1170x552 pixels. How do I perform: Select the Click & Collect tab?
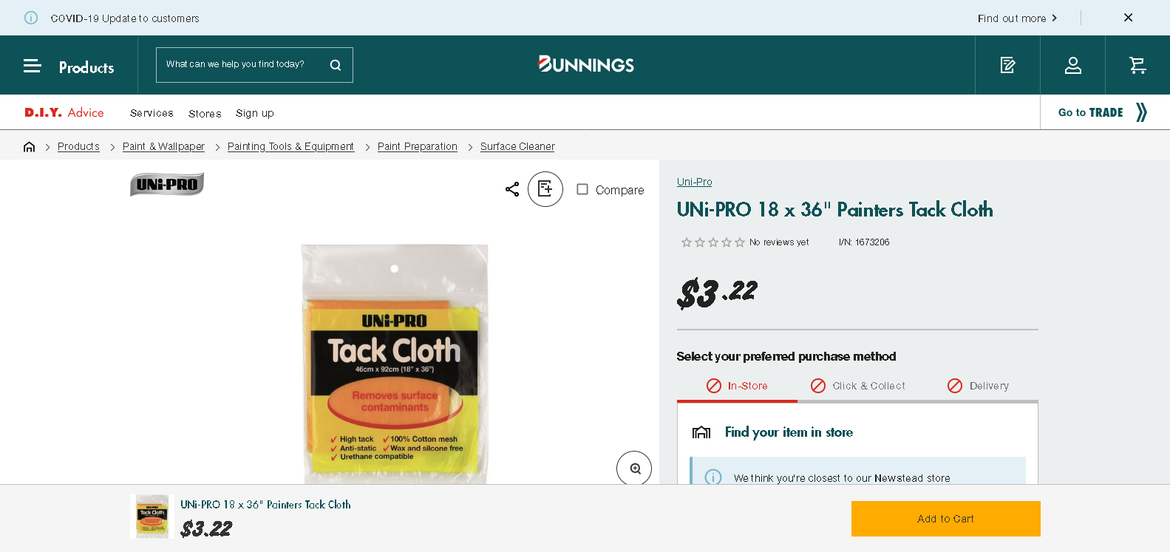pos(857,386)
